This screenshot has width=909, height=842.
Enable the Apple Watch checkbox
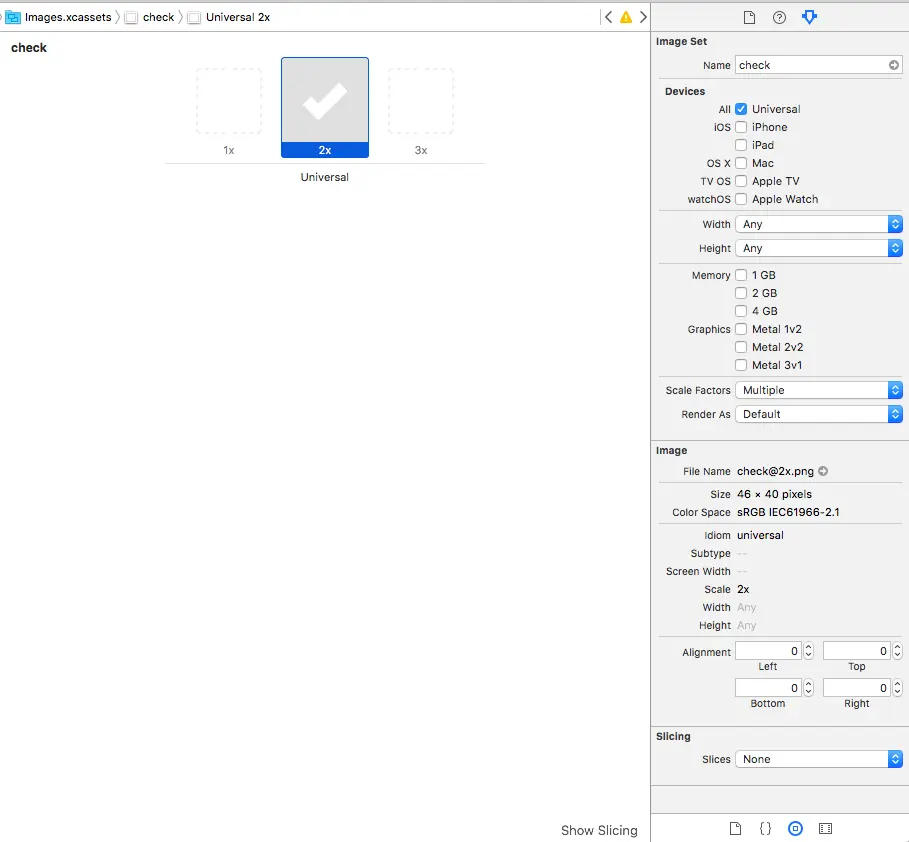click(x=741, y=199)
